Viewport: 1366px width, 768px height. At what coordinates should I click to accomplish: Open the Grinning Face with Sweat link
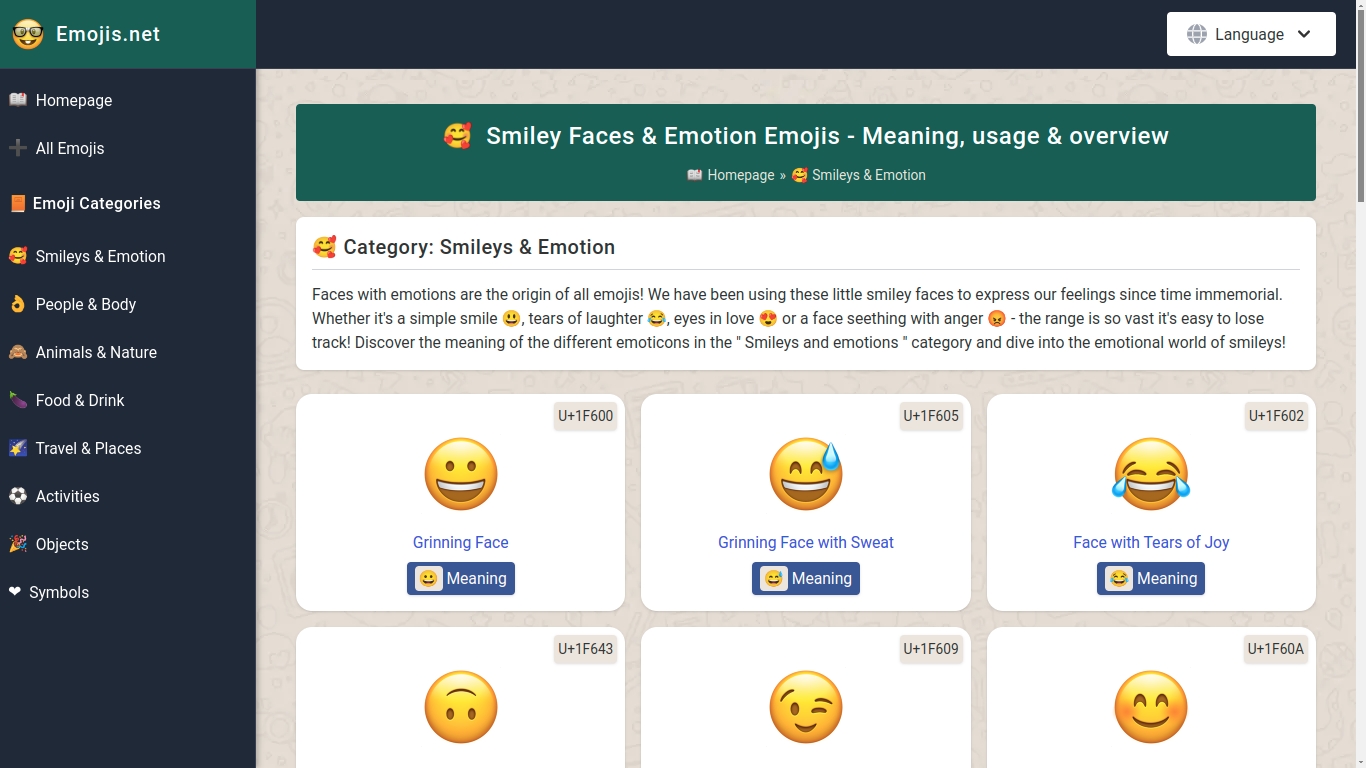pyautogui.click(x=806, y=542)
